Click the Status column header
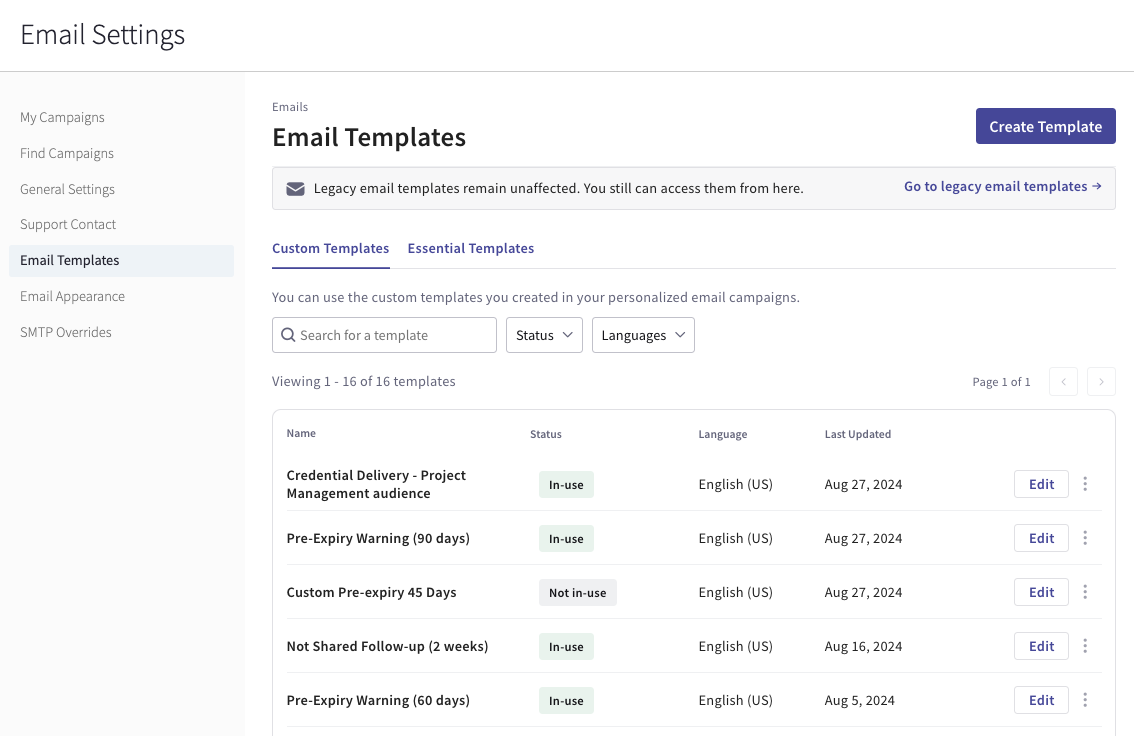The image size is (1134, 736). coord(545,435)
